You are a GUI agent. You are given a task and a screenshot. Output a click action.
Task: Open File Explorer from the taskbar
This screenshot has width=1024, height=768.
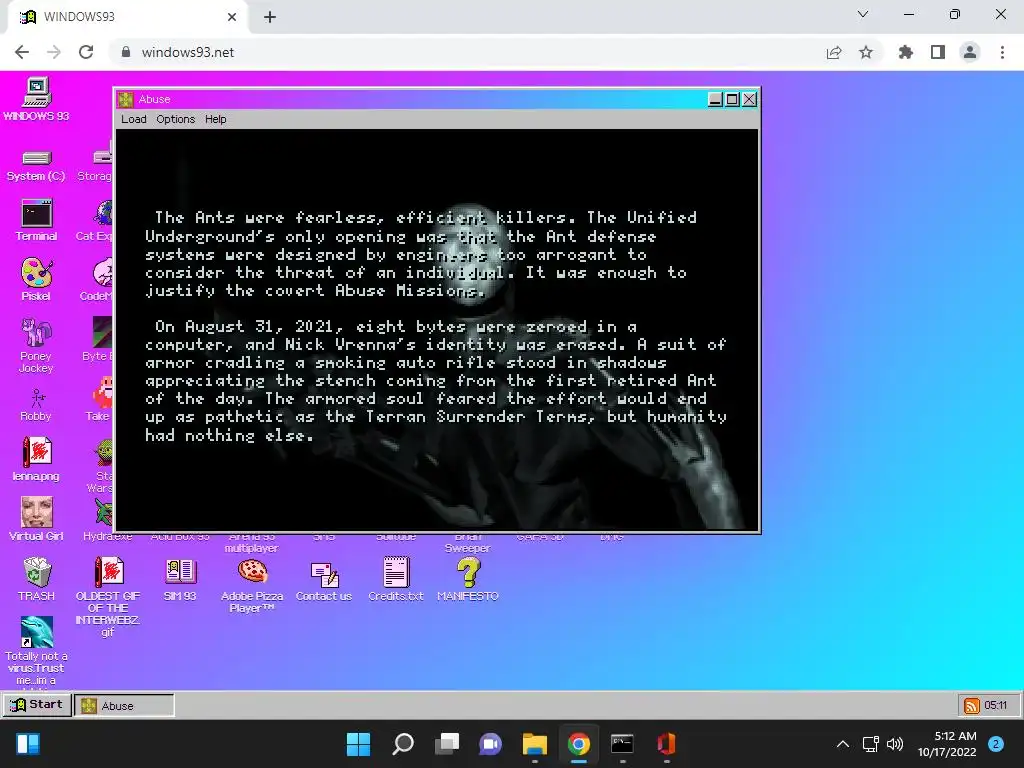(x=535, y=744)
